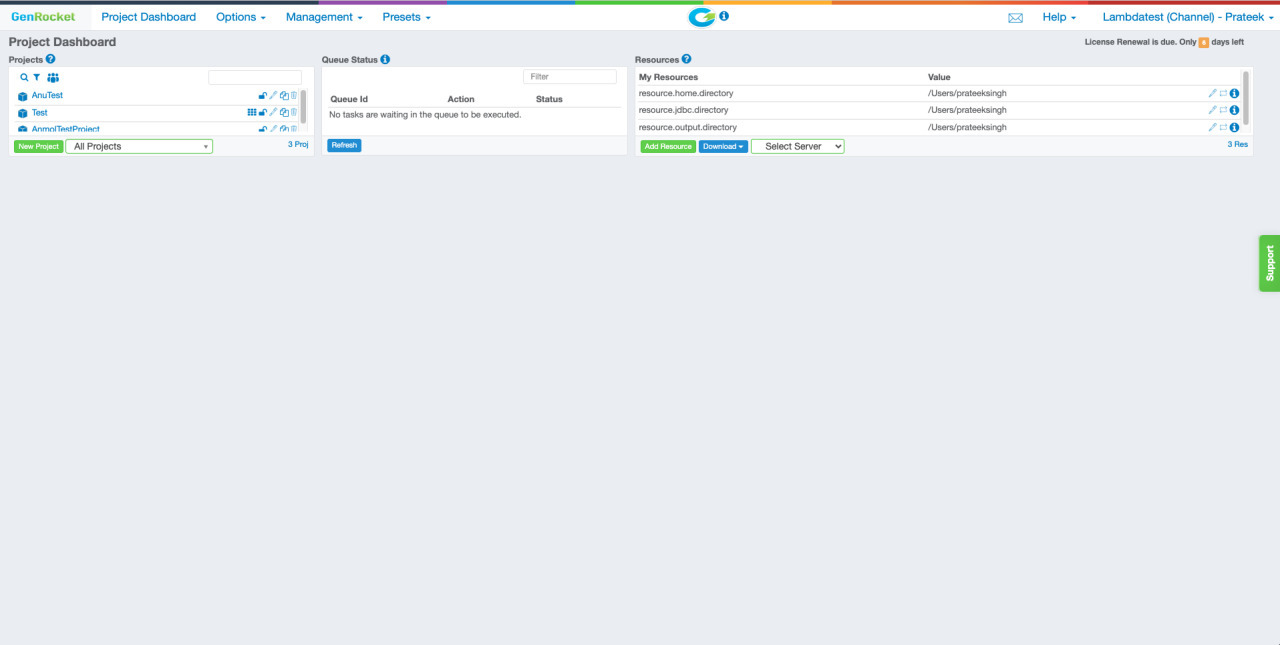Unlock the AnmolTestProject project

coord(263,128)
